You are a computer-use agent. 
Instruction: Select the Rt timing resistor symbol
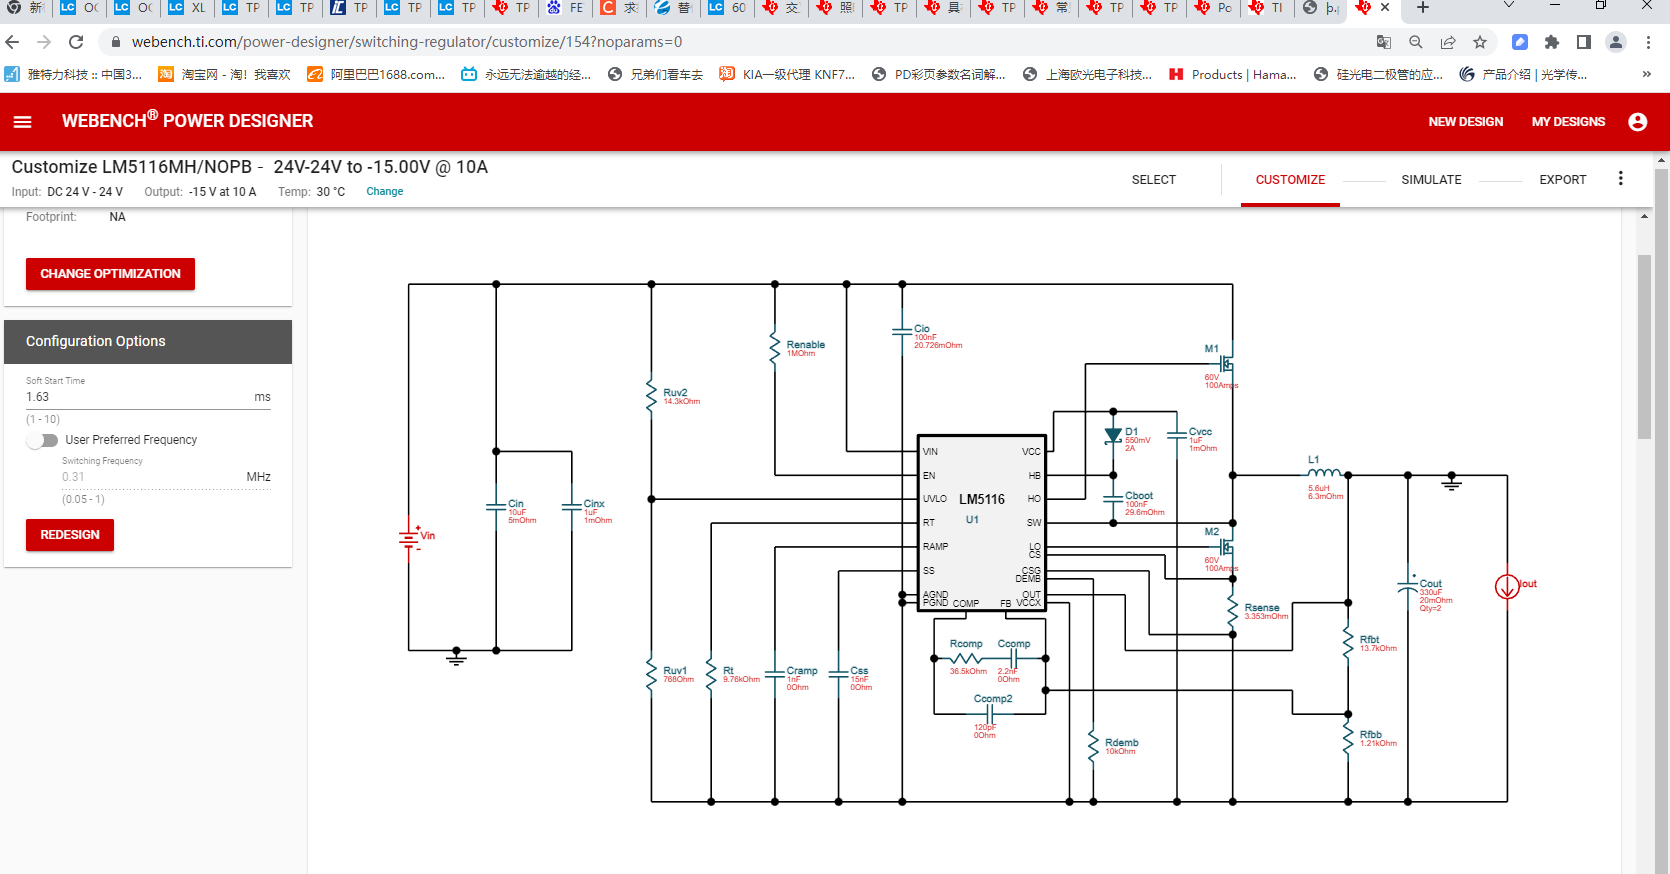[x=711, y=674]
